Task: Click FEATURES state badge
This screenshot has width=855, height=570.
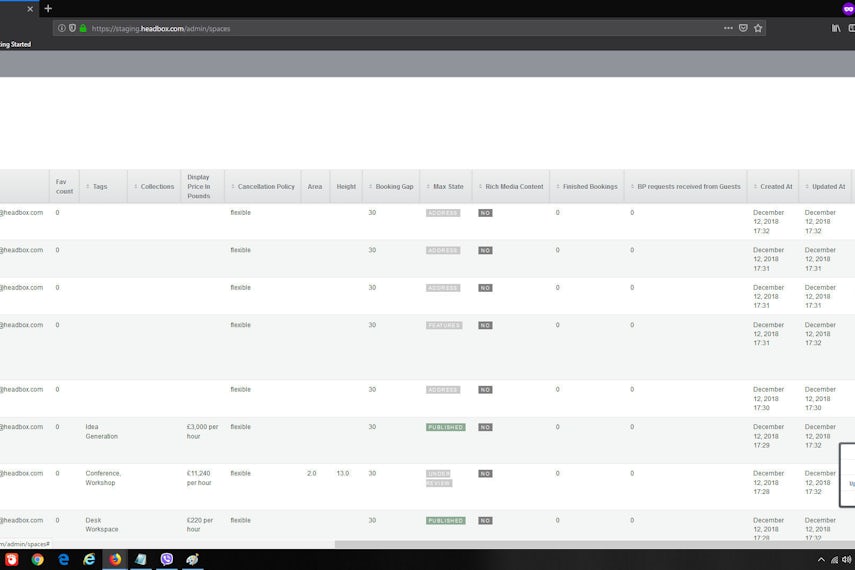Action: (x=444, y=325)
